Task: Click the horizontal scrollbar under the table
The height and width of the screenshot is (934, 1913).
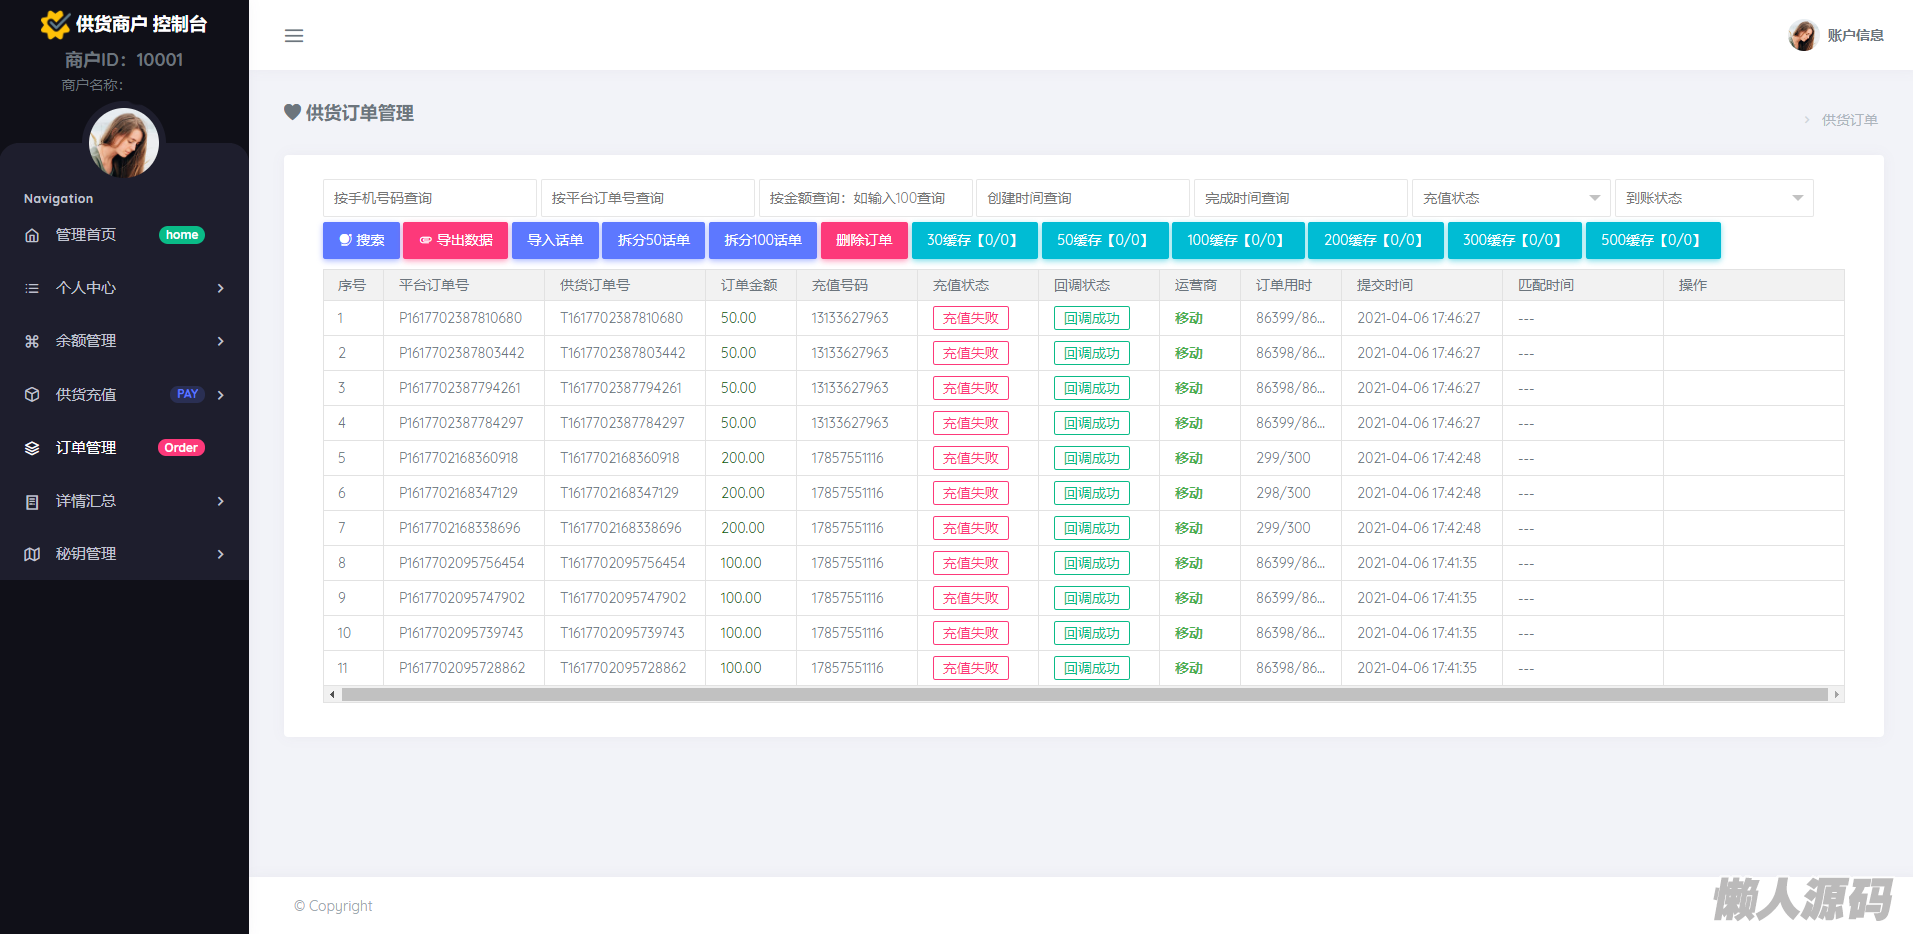Action: (1084, 694)
